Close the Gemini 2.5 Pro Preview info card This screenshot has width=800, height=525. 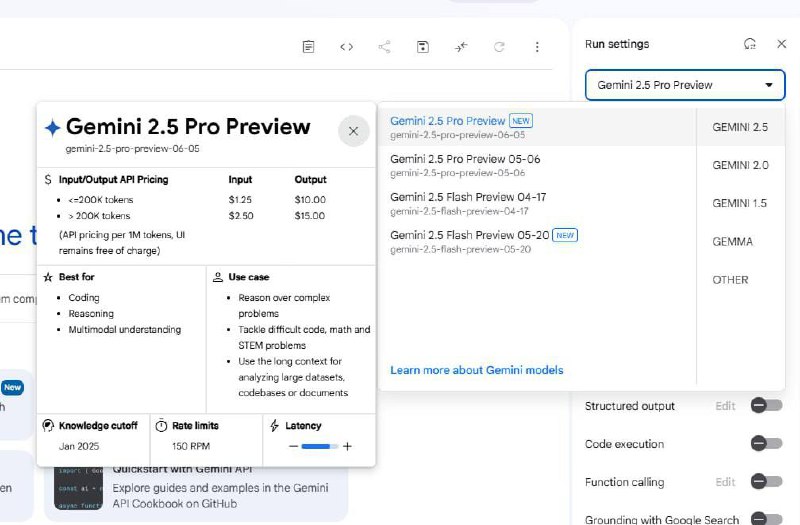click(353, 131)
